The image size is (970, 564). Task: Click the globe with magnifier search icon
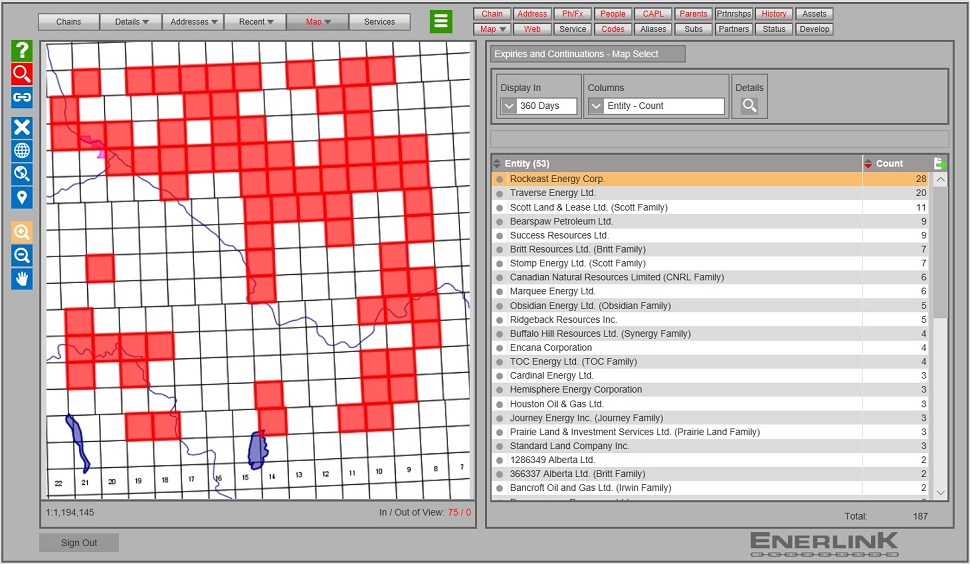[x=22, y=174]
